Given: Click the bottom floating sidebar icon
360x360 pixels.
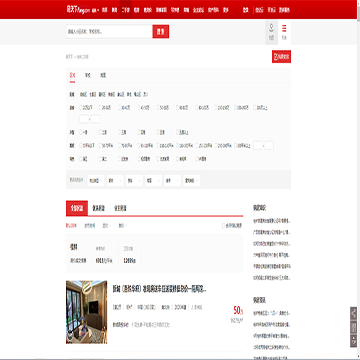Looking at the screenshot, I should pyautogui.click(x=353, y=341).
